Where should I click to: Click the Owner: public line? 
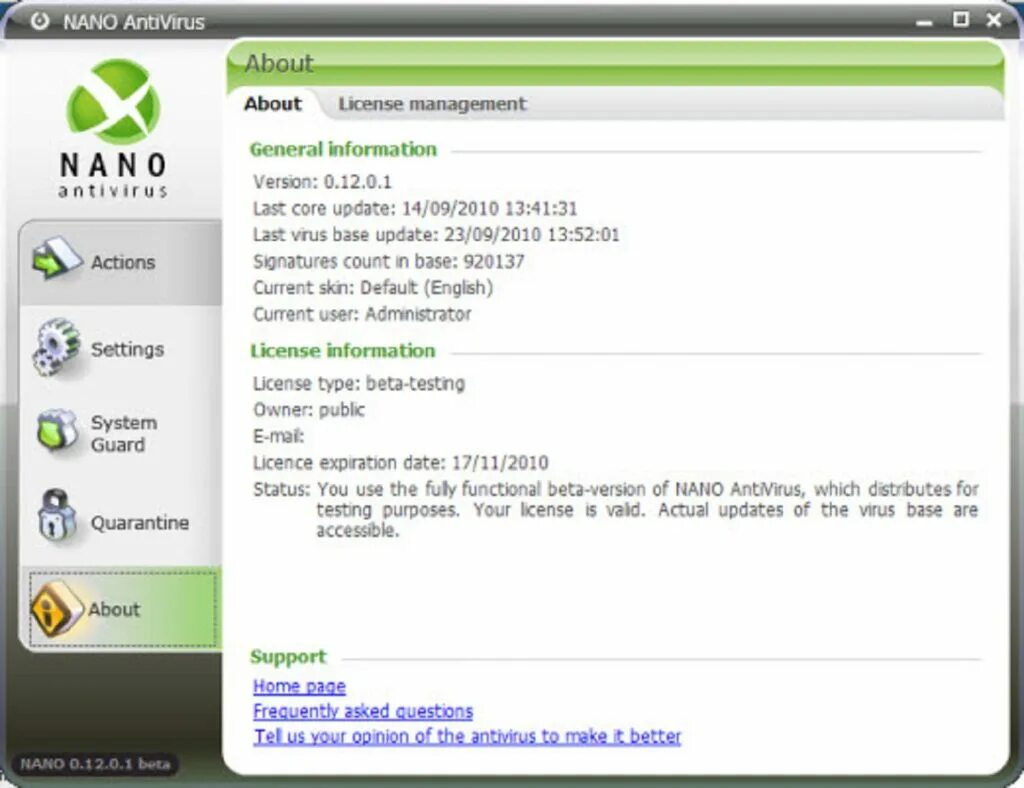coord(309,410)
